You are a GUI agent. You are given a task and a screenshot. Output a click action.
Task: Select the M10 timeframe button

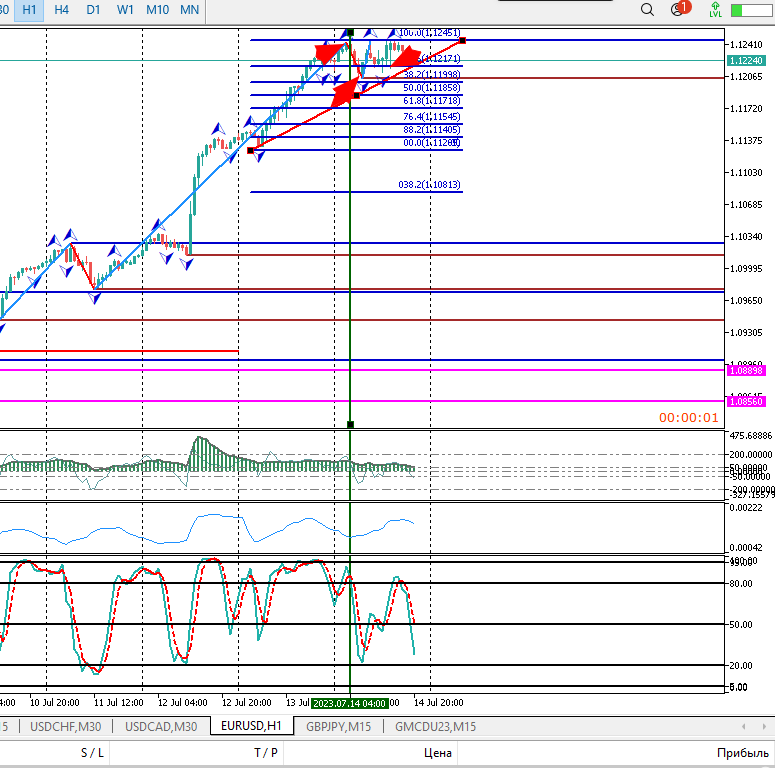(x=157, y=9)
